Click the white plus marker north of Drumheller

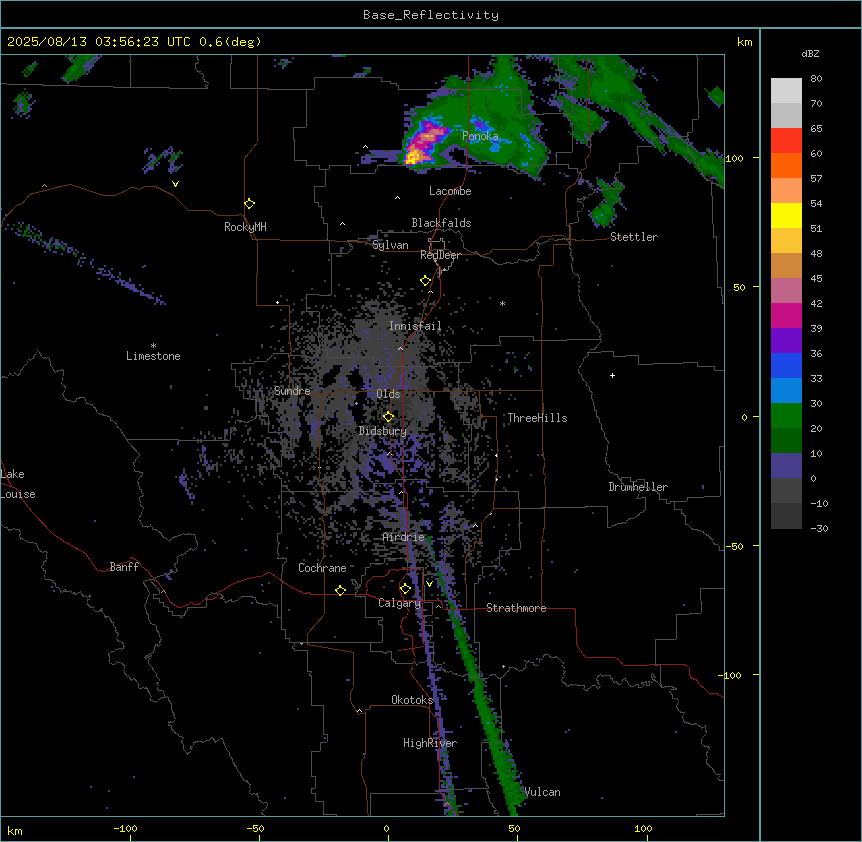[612, 375]
